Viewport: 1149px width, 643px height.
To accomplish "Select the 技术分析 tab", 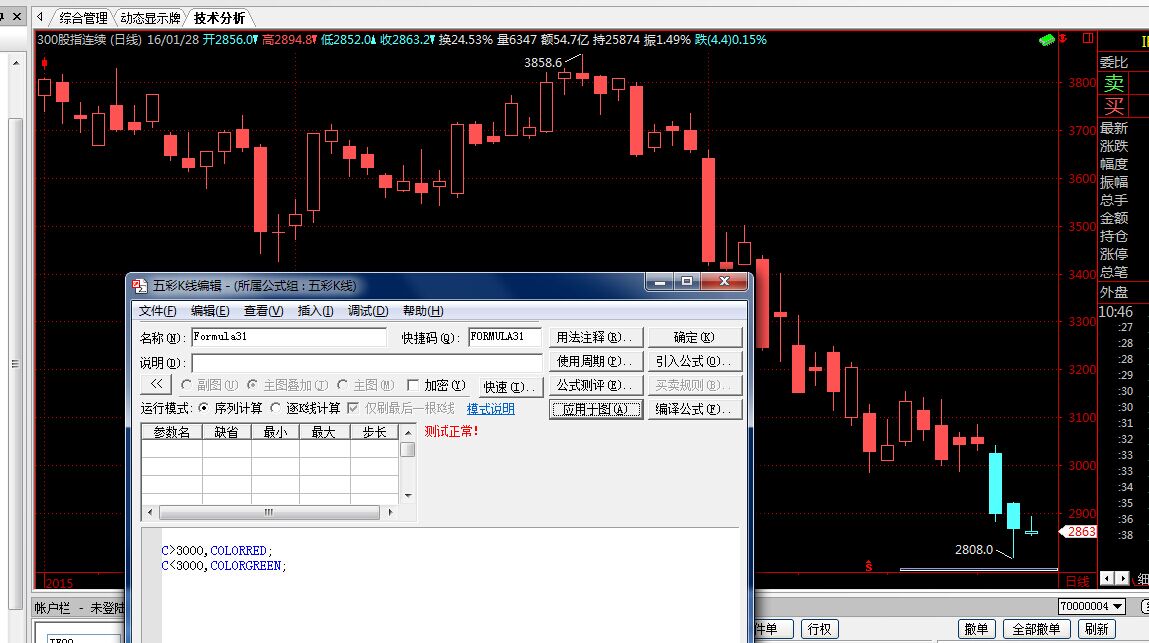I will point(219,18).
